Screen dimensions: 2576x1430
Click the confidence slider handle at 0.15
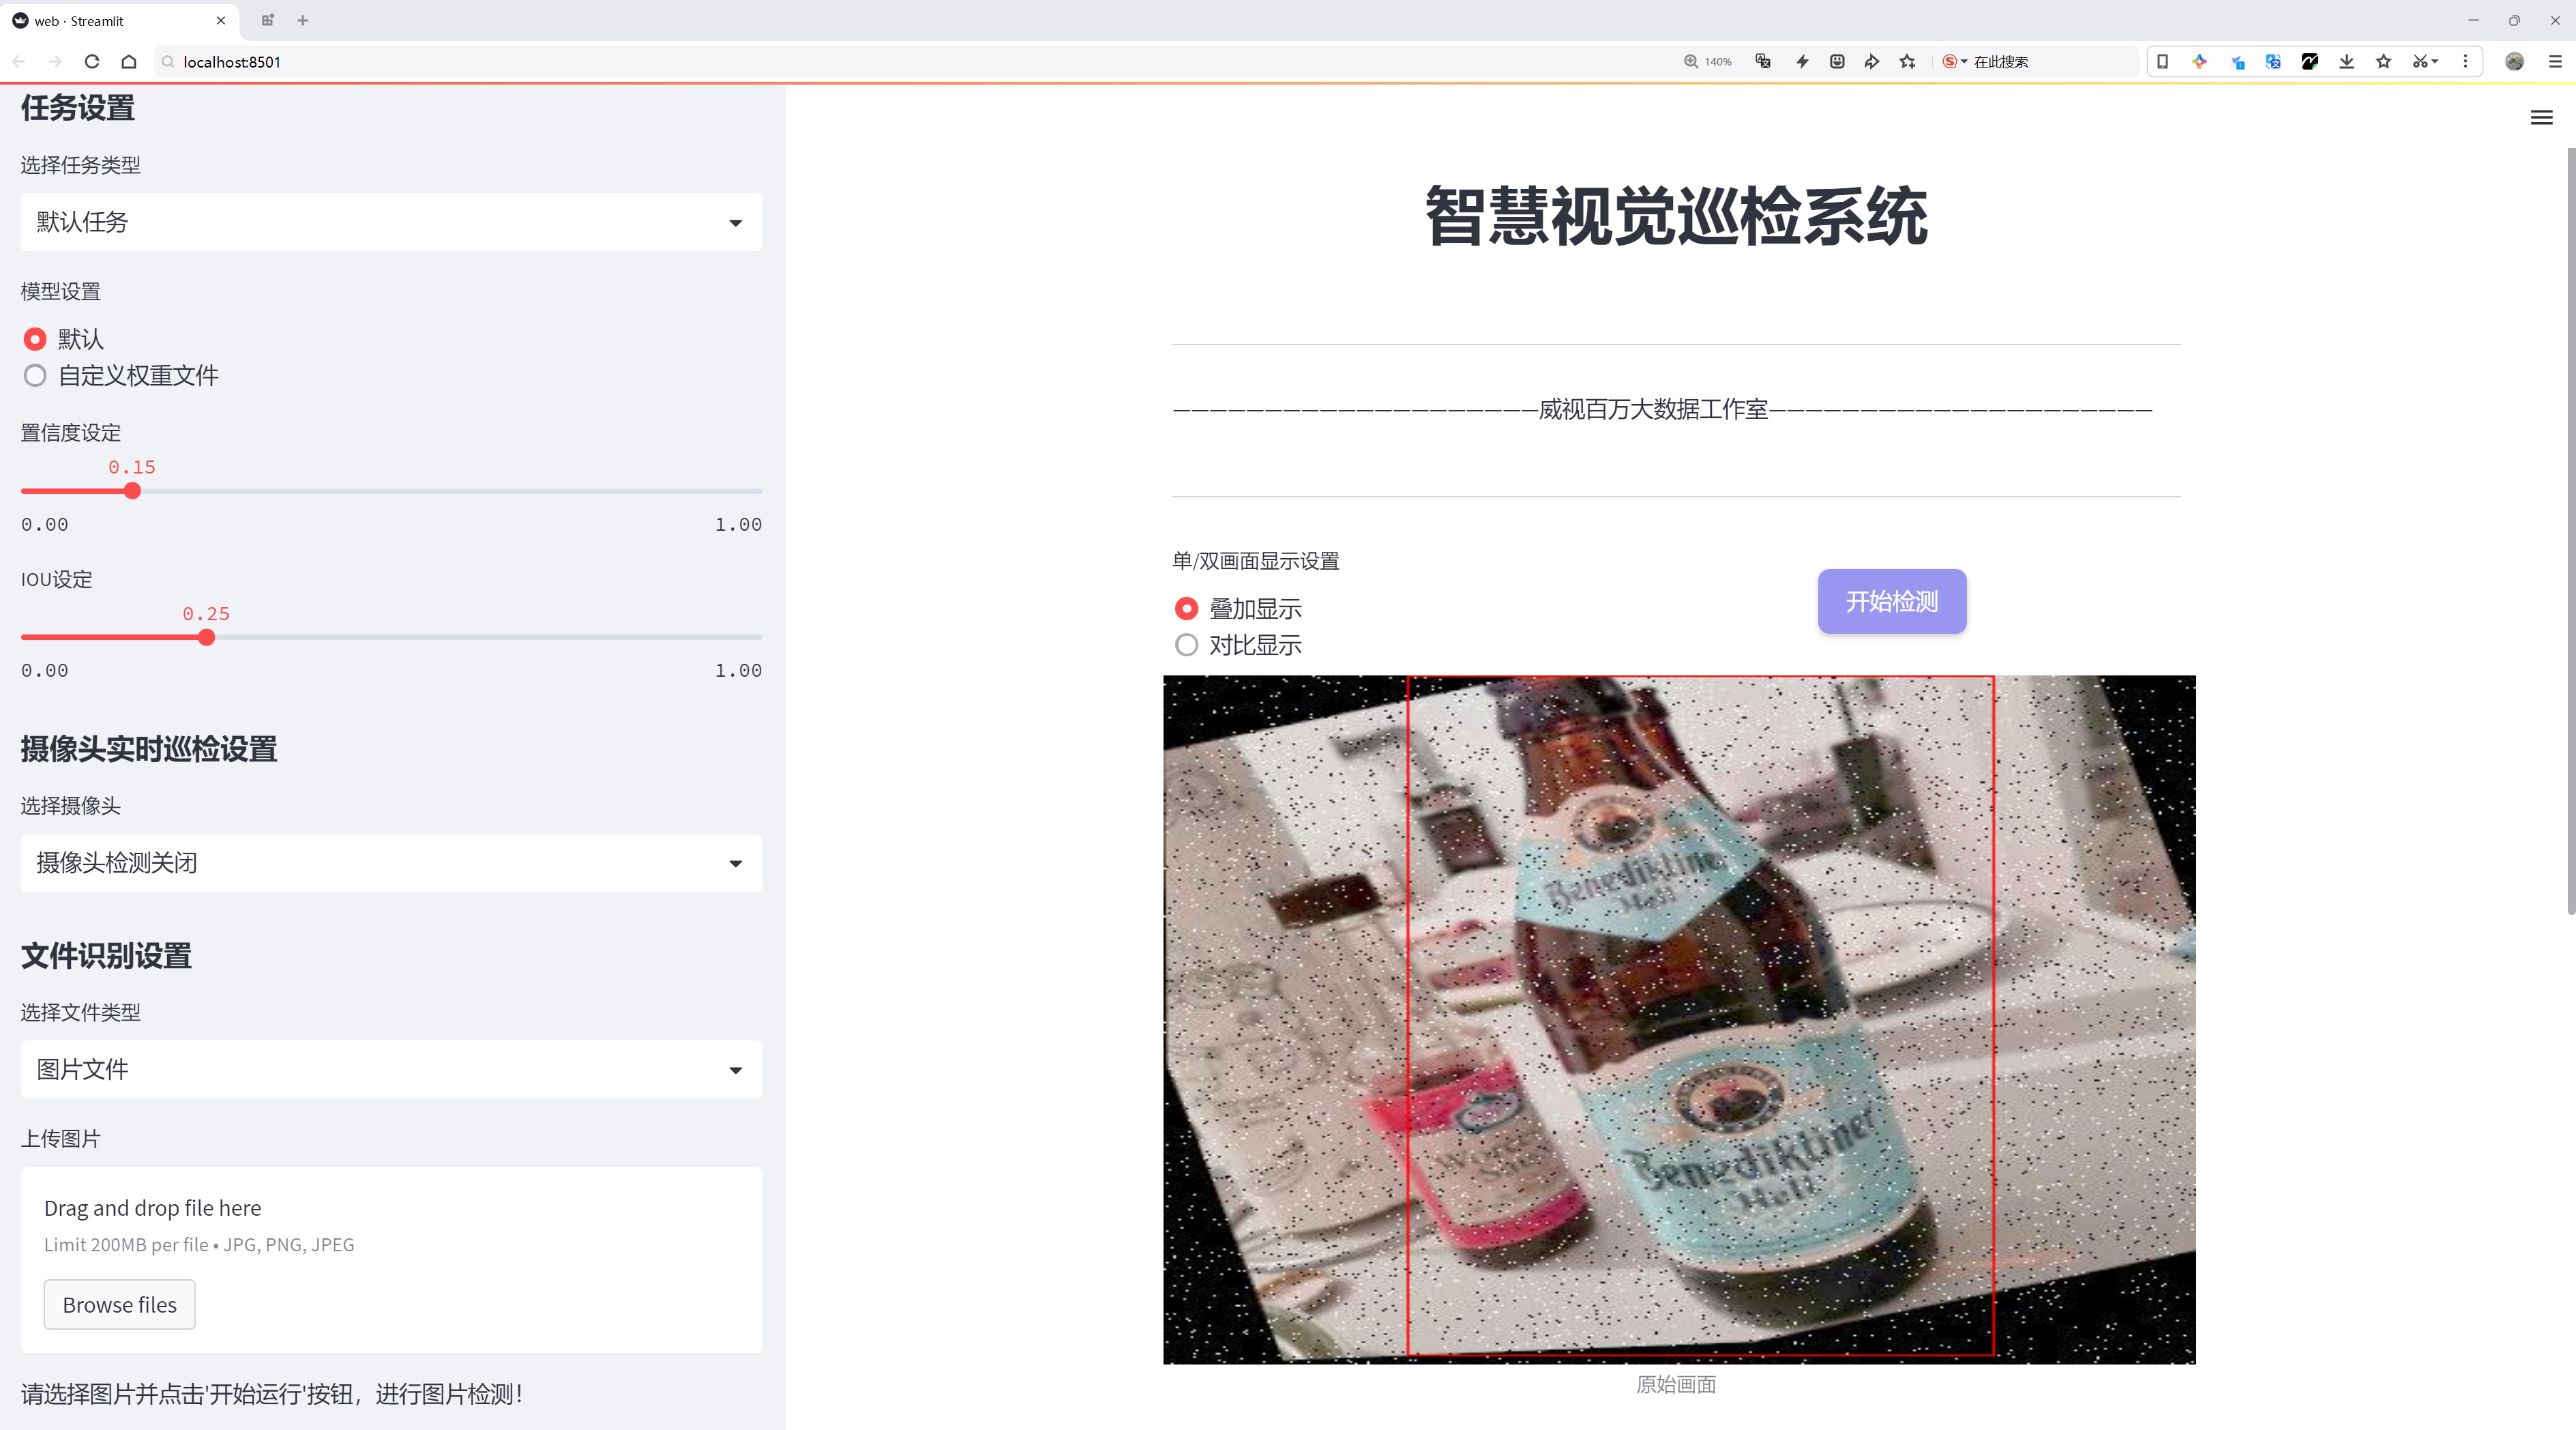(x=132, y=491)
